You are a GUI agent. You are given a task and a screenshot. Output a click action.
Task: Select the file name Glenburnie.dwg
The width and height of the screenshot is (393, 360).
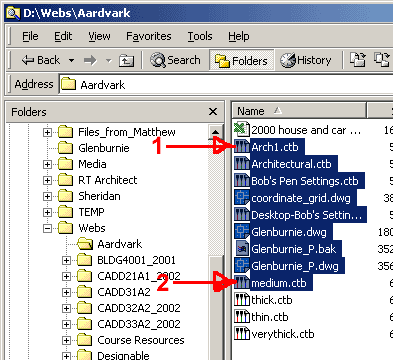point(289,232)
